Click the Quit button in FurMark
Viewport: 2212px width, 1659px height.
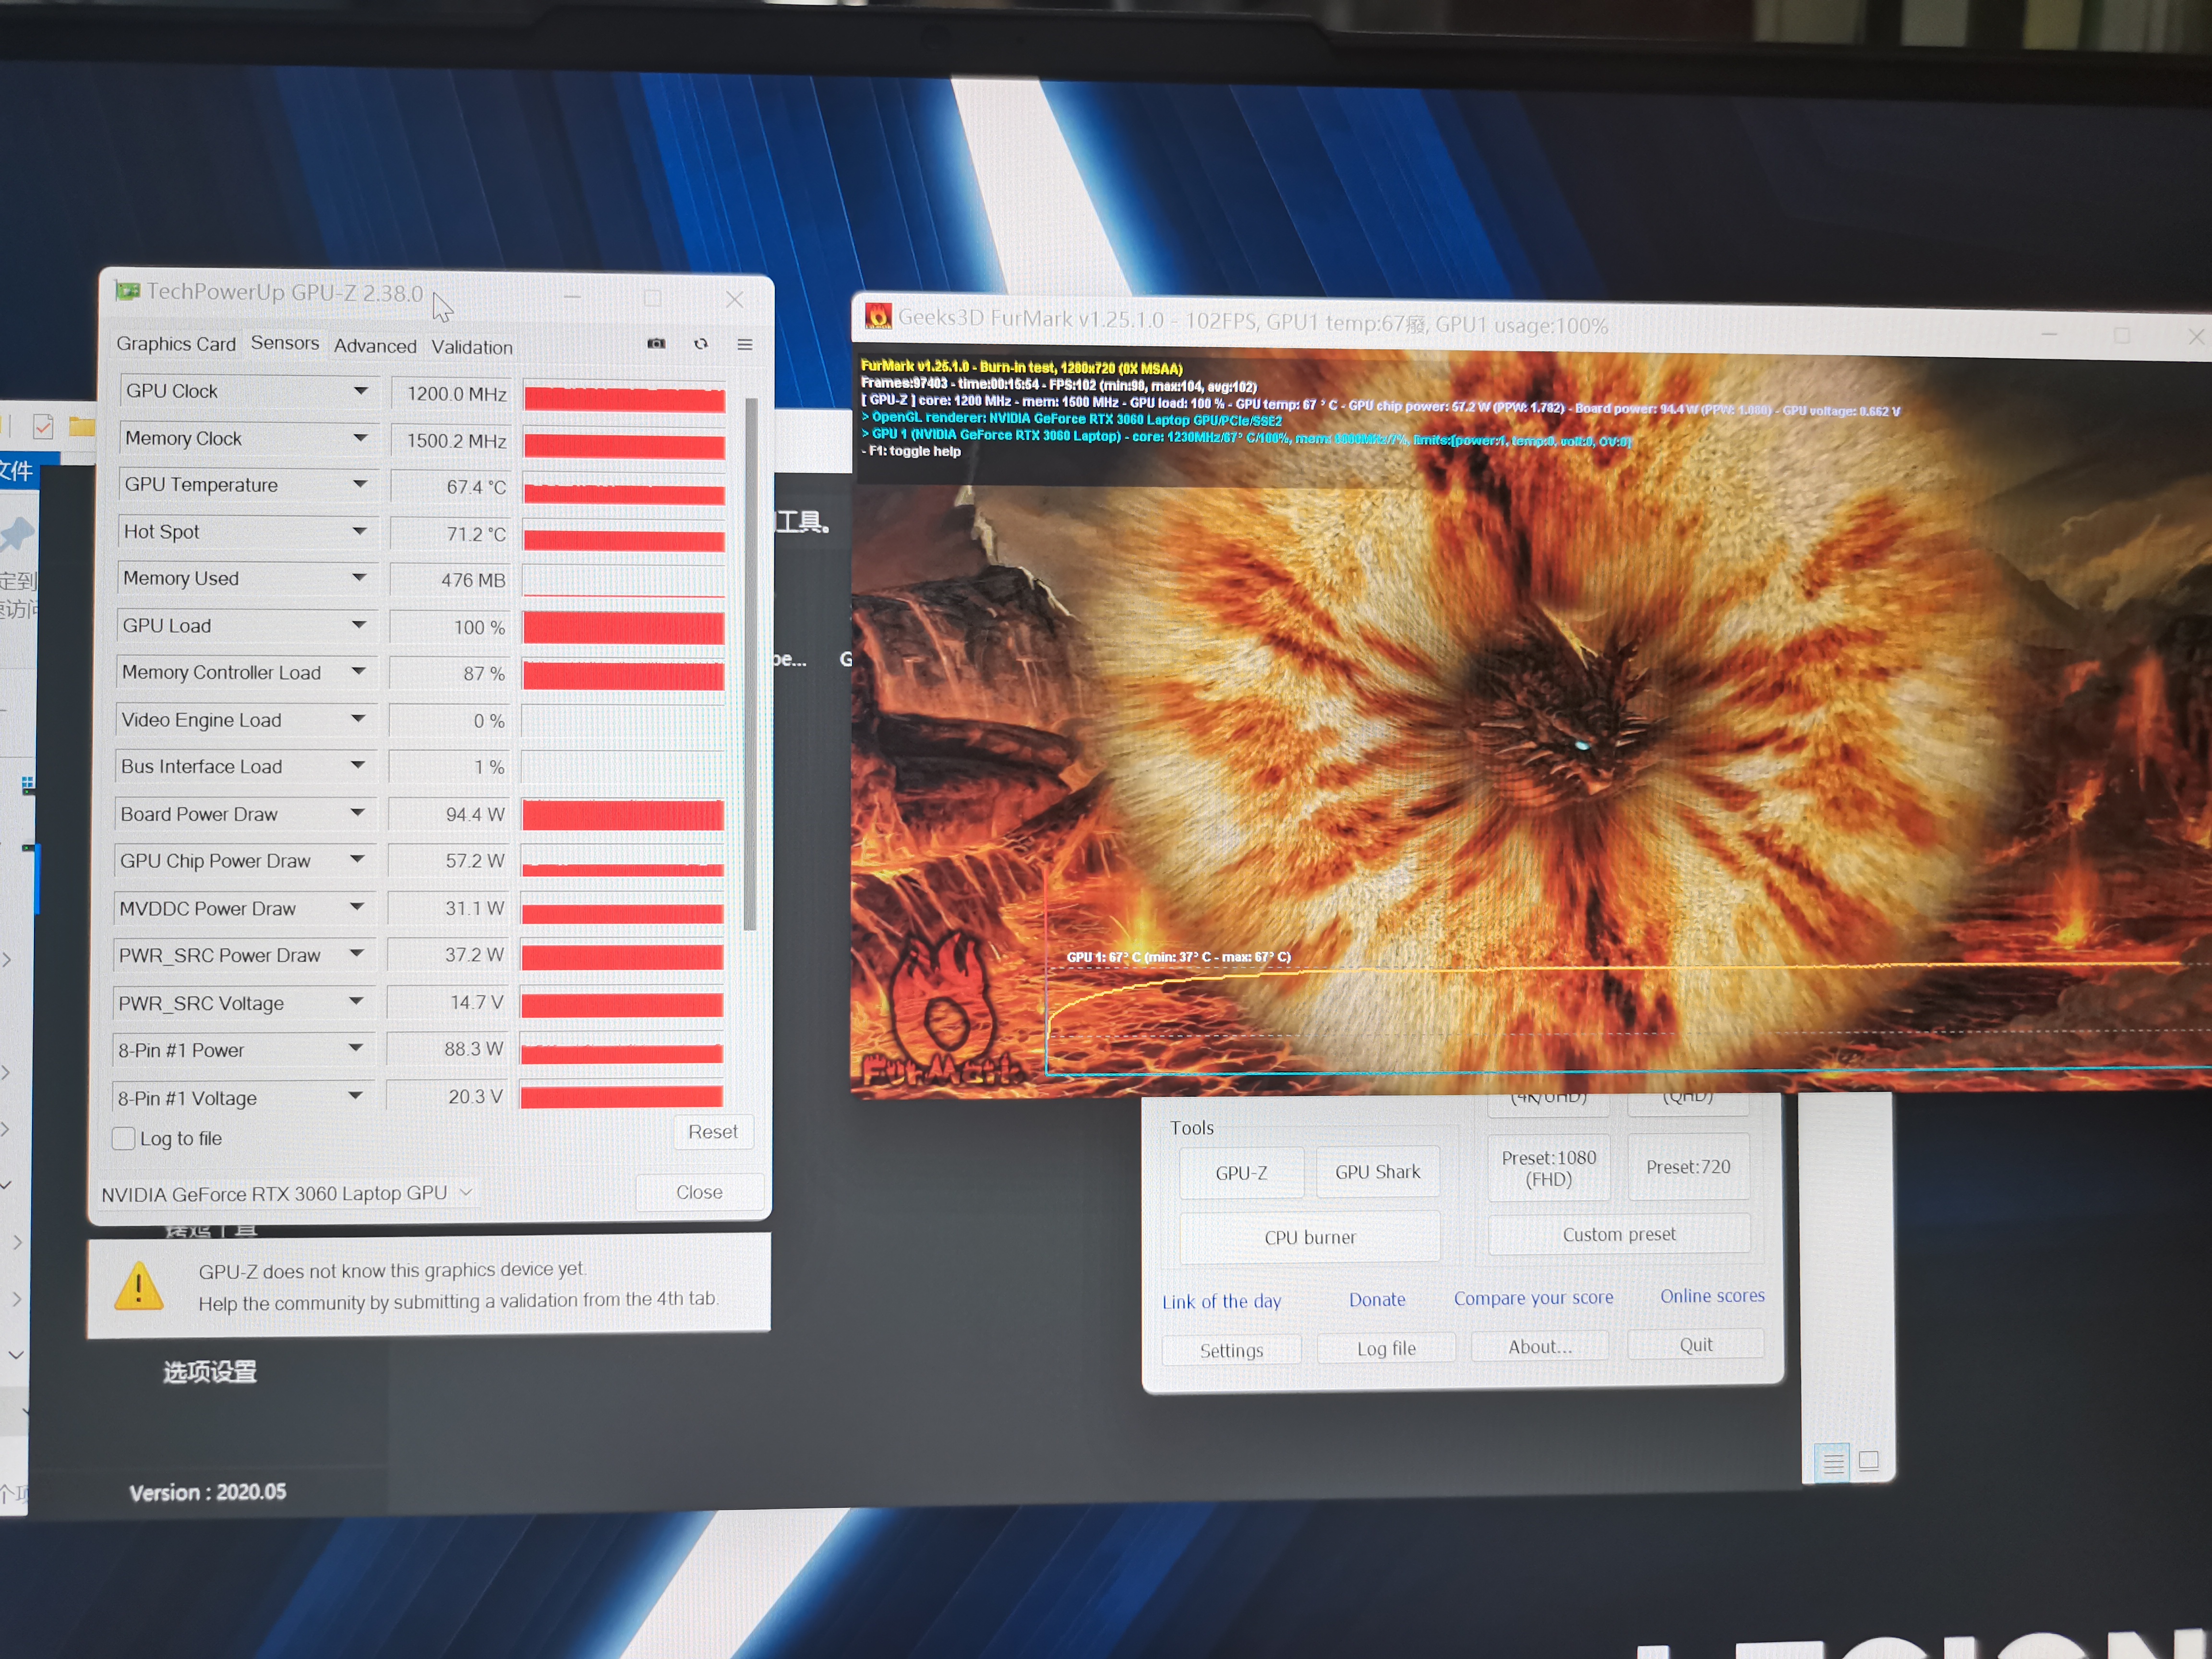pyautogui.click(x=1696, y=1344)
